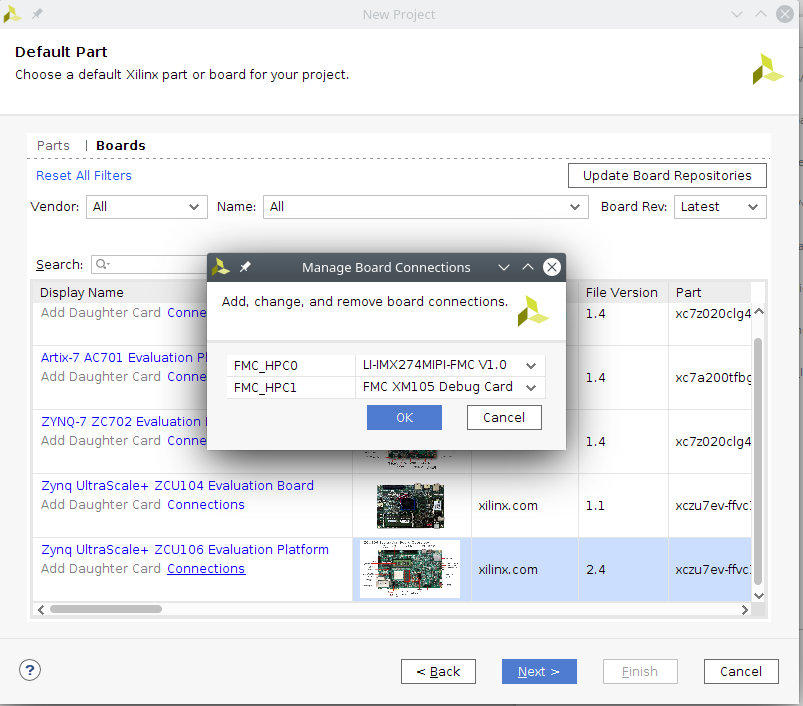803x706 pixels.
Task: Click the pin icon in New Project title bar
Action: coord(37,14)
